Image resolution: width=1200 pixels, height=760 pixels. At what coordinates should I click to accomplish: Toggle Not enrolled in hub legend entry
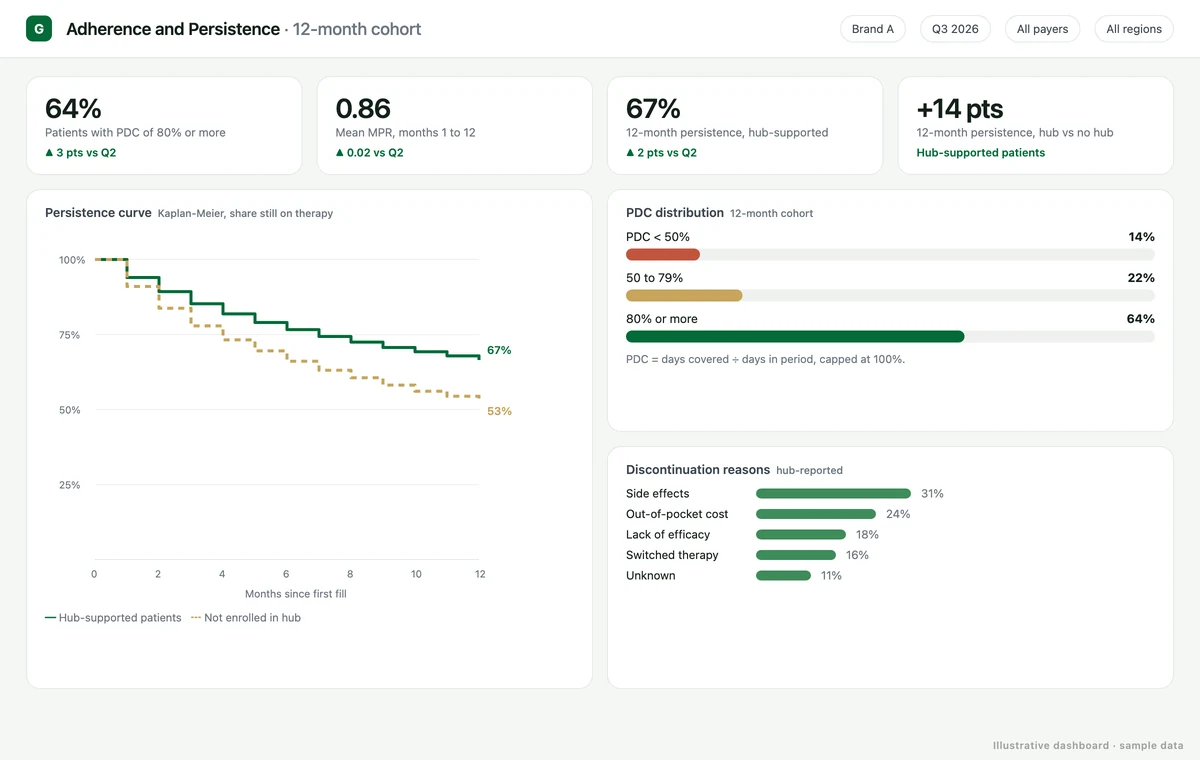(x=246, y=618)
